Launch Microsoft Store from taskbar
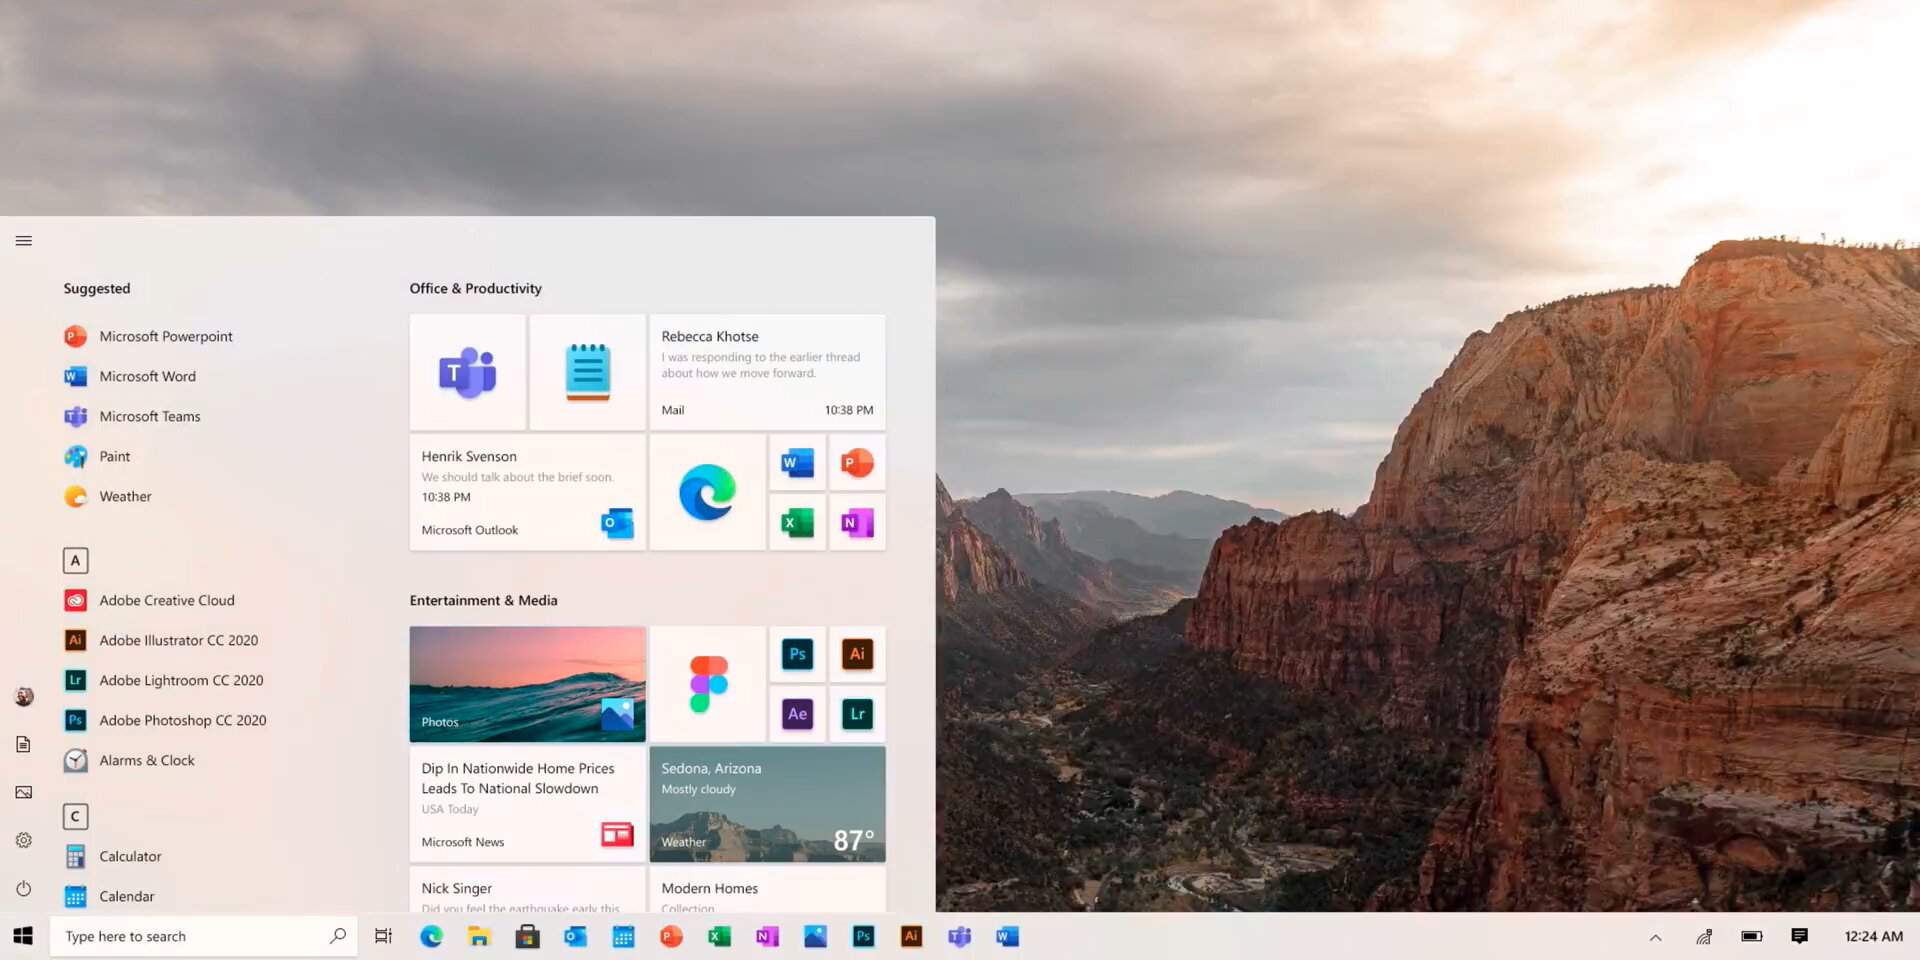The height and width of the screenshot is (960, 1920). click(527, 936)
